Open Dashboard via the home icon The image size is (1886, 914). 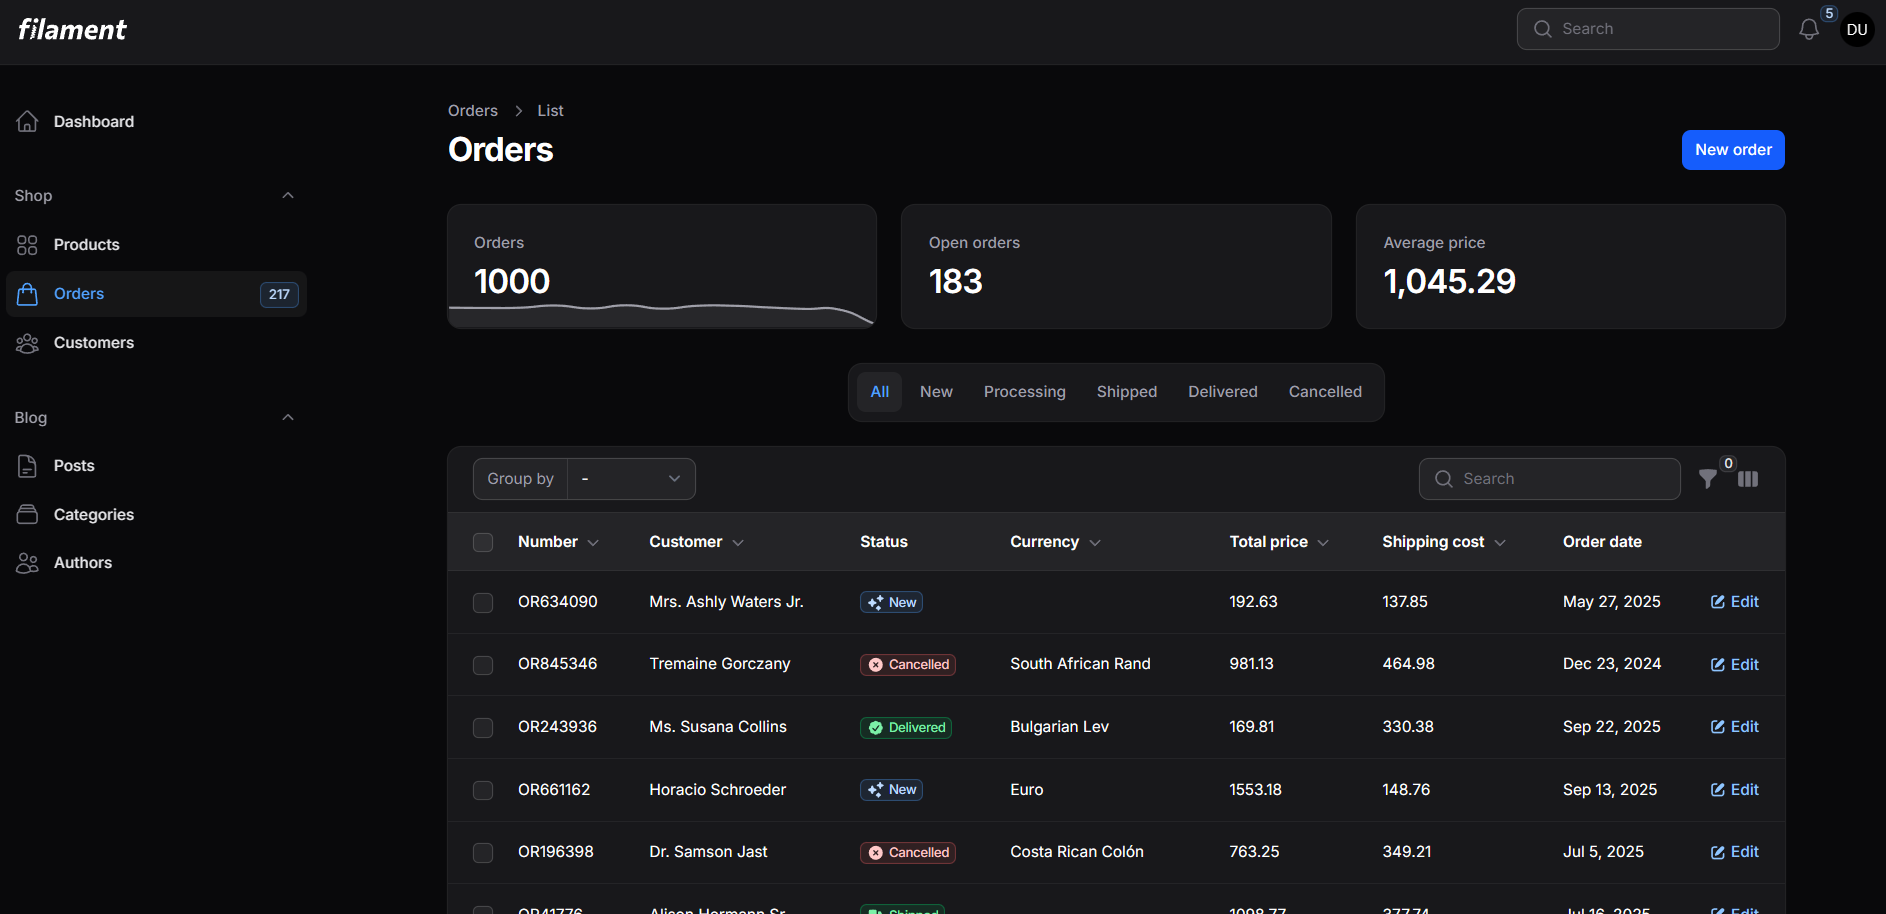(x=27, y=122)
